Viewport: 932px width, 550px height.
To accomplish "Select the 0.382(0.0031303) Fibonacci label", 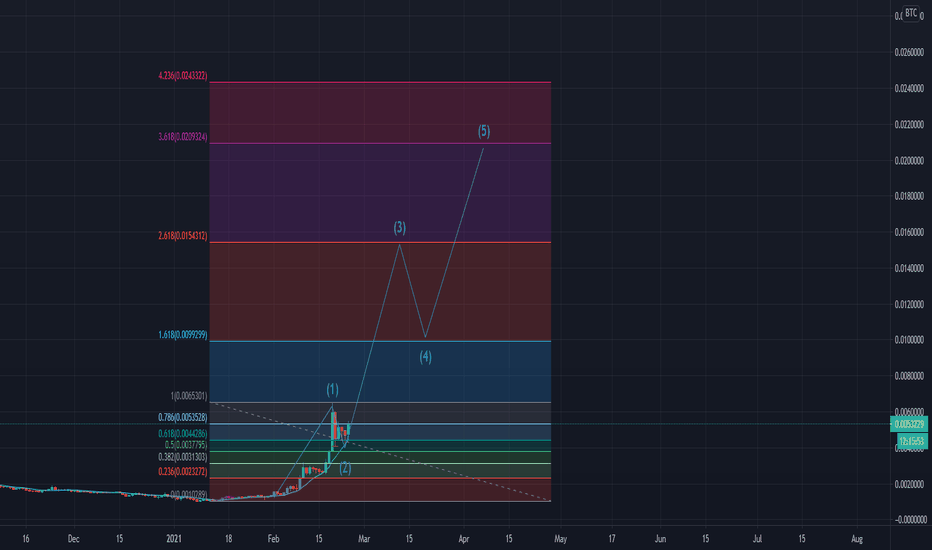I will coord(183,457).
